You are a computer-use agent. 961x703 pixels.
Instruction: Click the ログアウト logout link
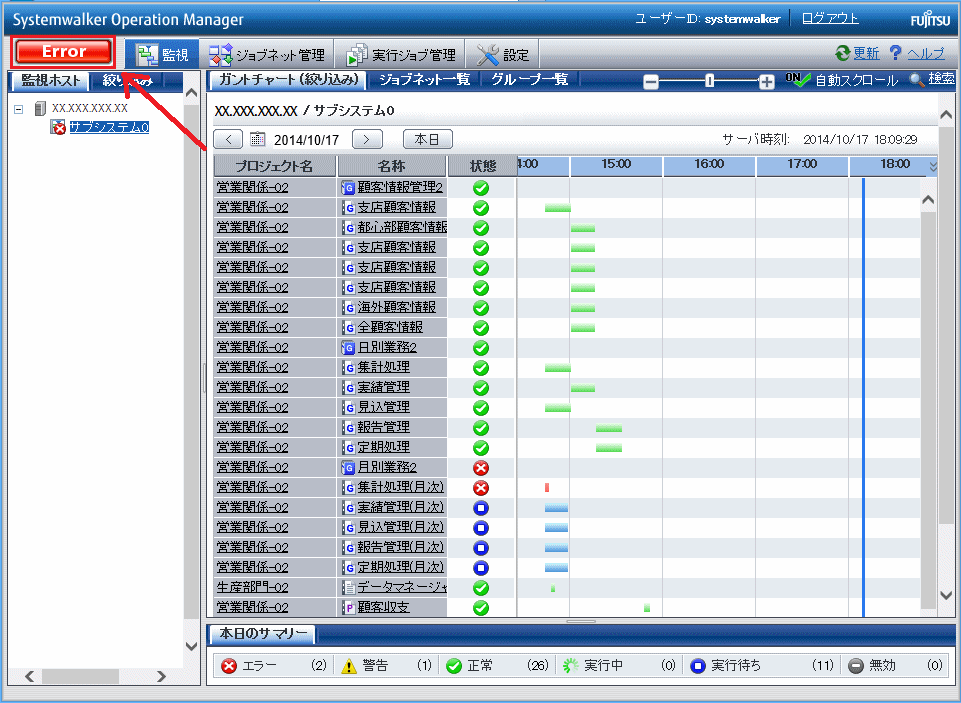point(830,18)
